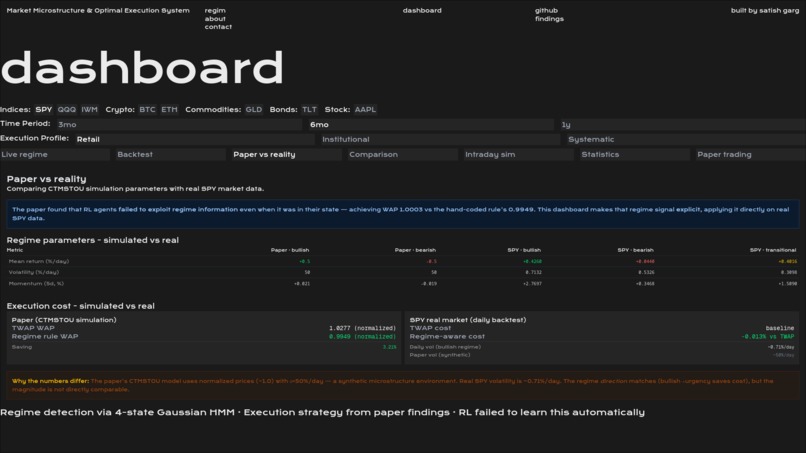Open the github link
This screenshot has width=806, height=453.
click(x=546, y=10)
